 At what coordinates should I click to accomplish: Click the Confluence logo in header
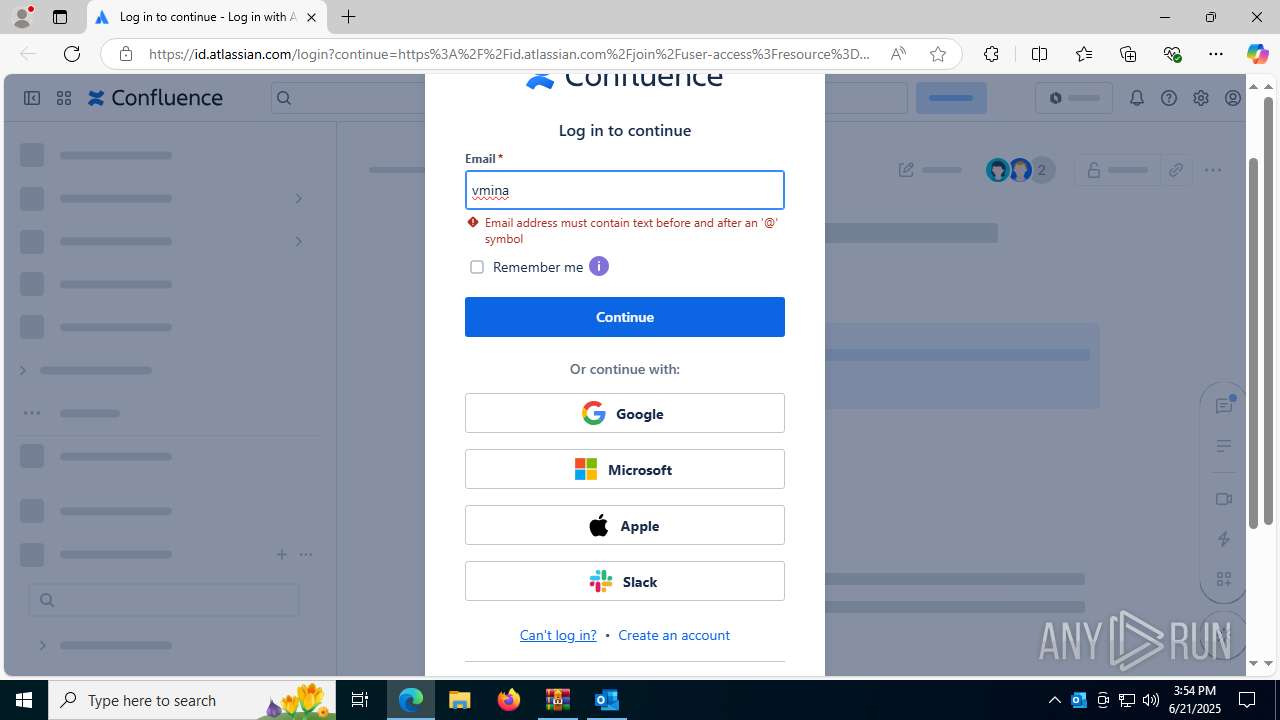(x=156, y=98)
